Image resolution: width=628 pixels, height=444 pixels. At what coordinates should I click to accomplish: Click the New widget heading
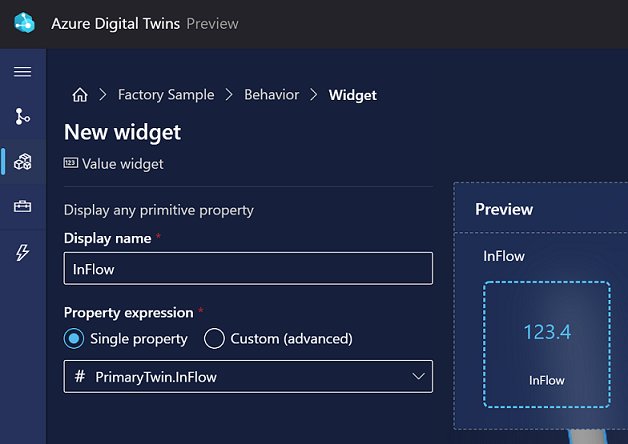(x=122, y=133)
